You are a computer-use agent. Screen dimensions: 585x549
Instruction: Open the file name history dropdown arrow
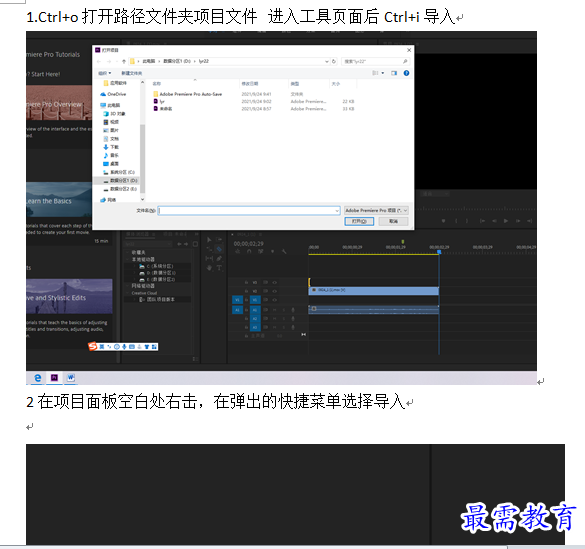click(x=337, y=211)
